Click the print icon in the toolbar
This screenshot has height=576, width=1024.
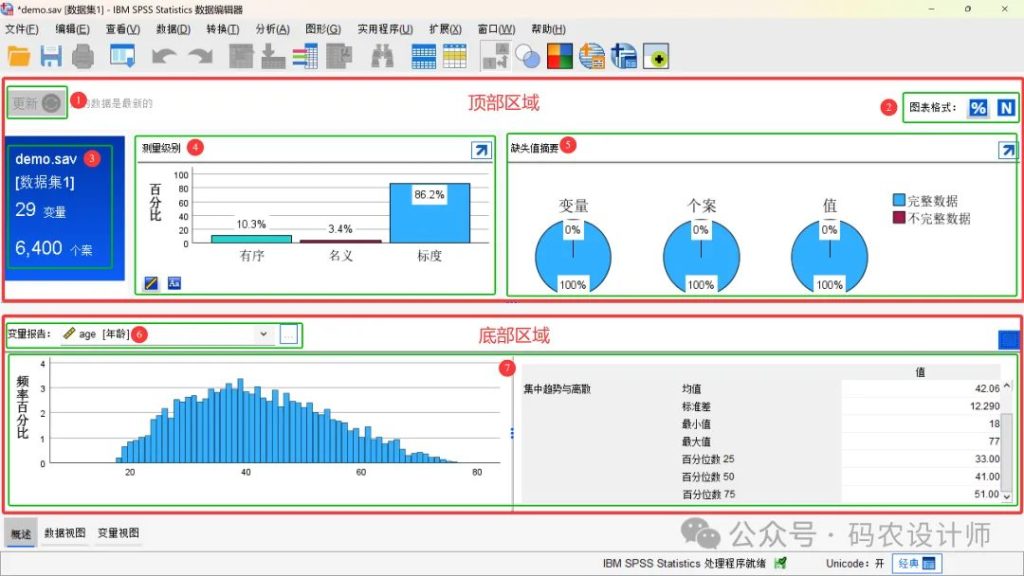82,57
